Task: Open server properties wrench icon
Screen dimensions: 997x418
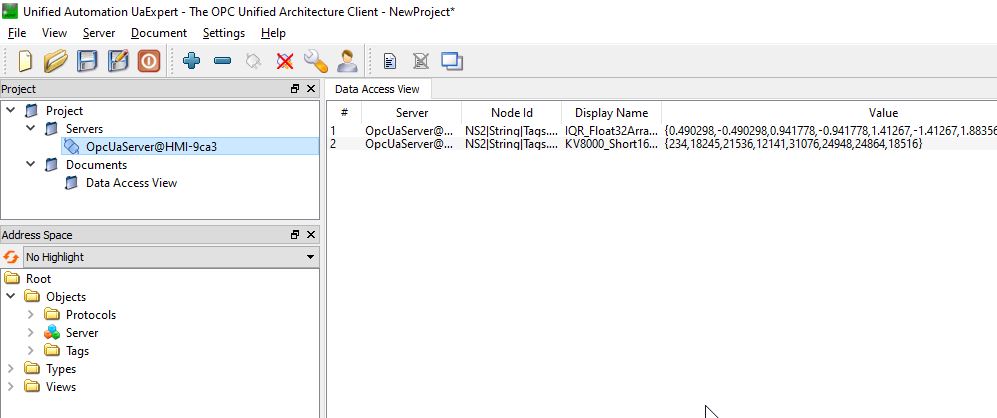Action: (315, 61)
